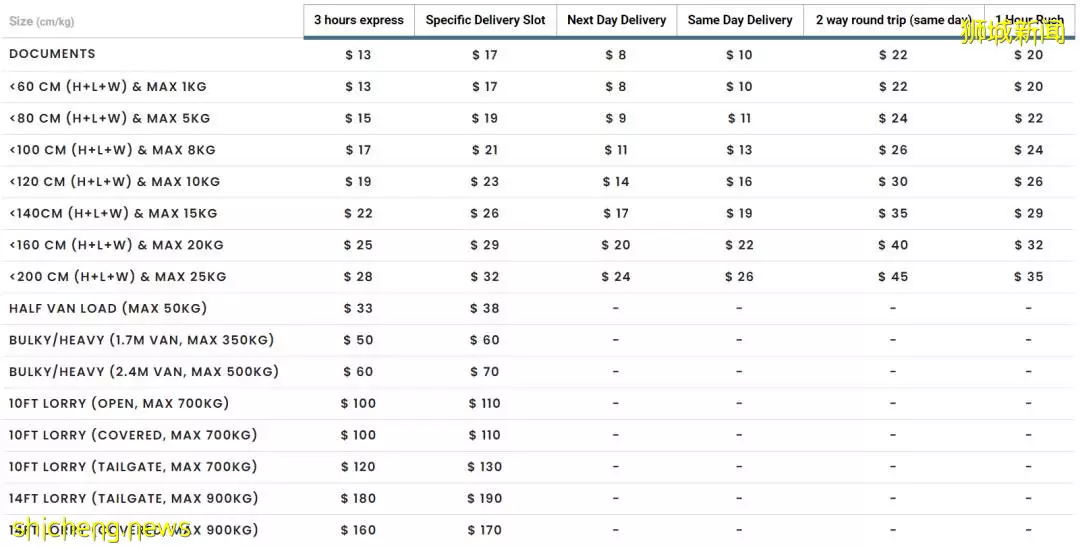The height and width of the screenshot is (548, 1080).
Task: Select 10FT LORRY (TAILGATE) row label
Action: 133,467
